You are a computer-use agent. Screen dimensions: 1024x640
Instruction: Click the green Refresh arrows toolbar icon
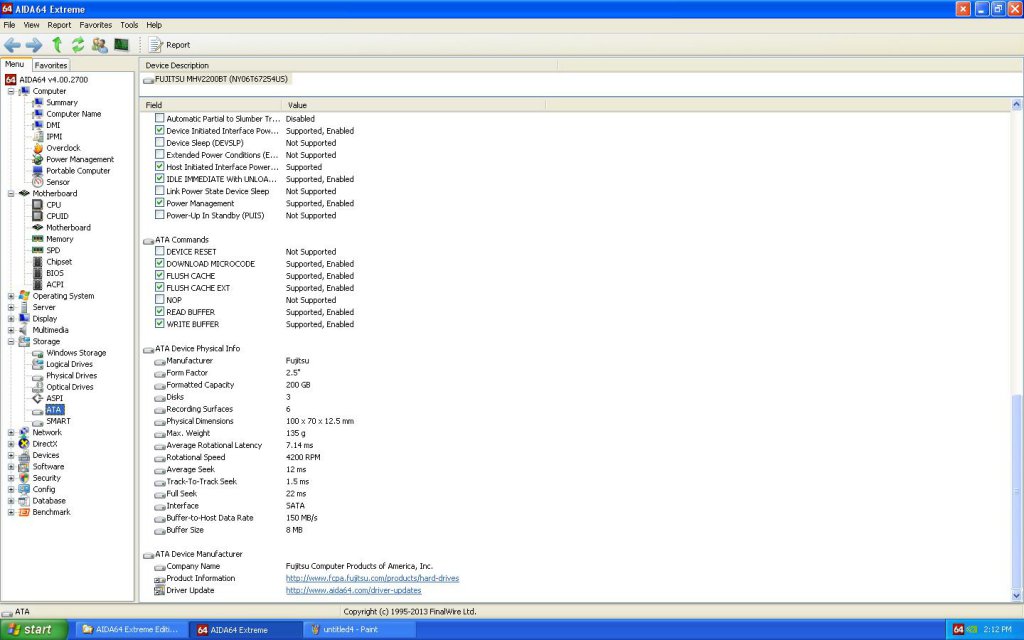pyautogui.click(x=78, y=45)
